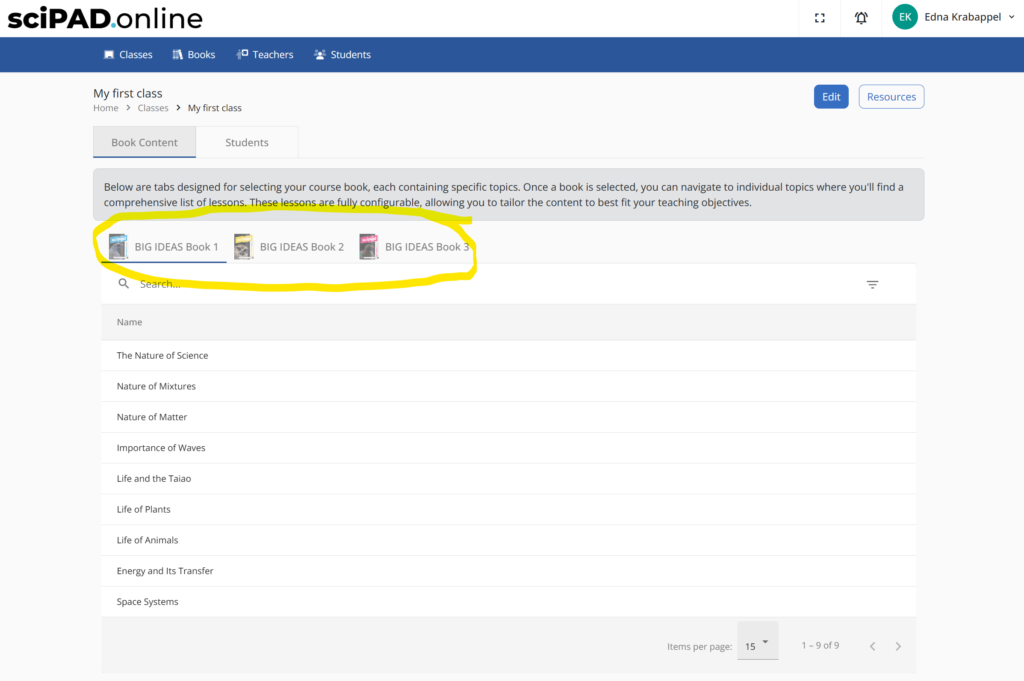Click My first class breadcrumb text

click(215, 108)
